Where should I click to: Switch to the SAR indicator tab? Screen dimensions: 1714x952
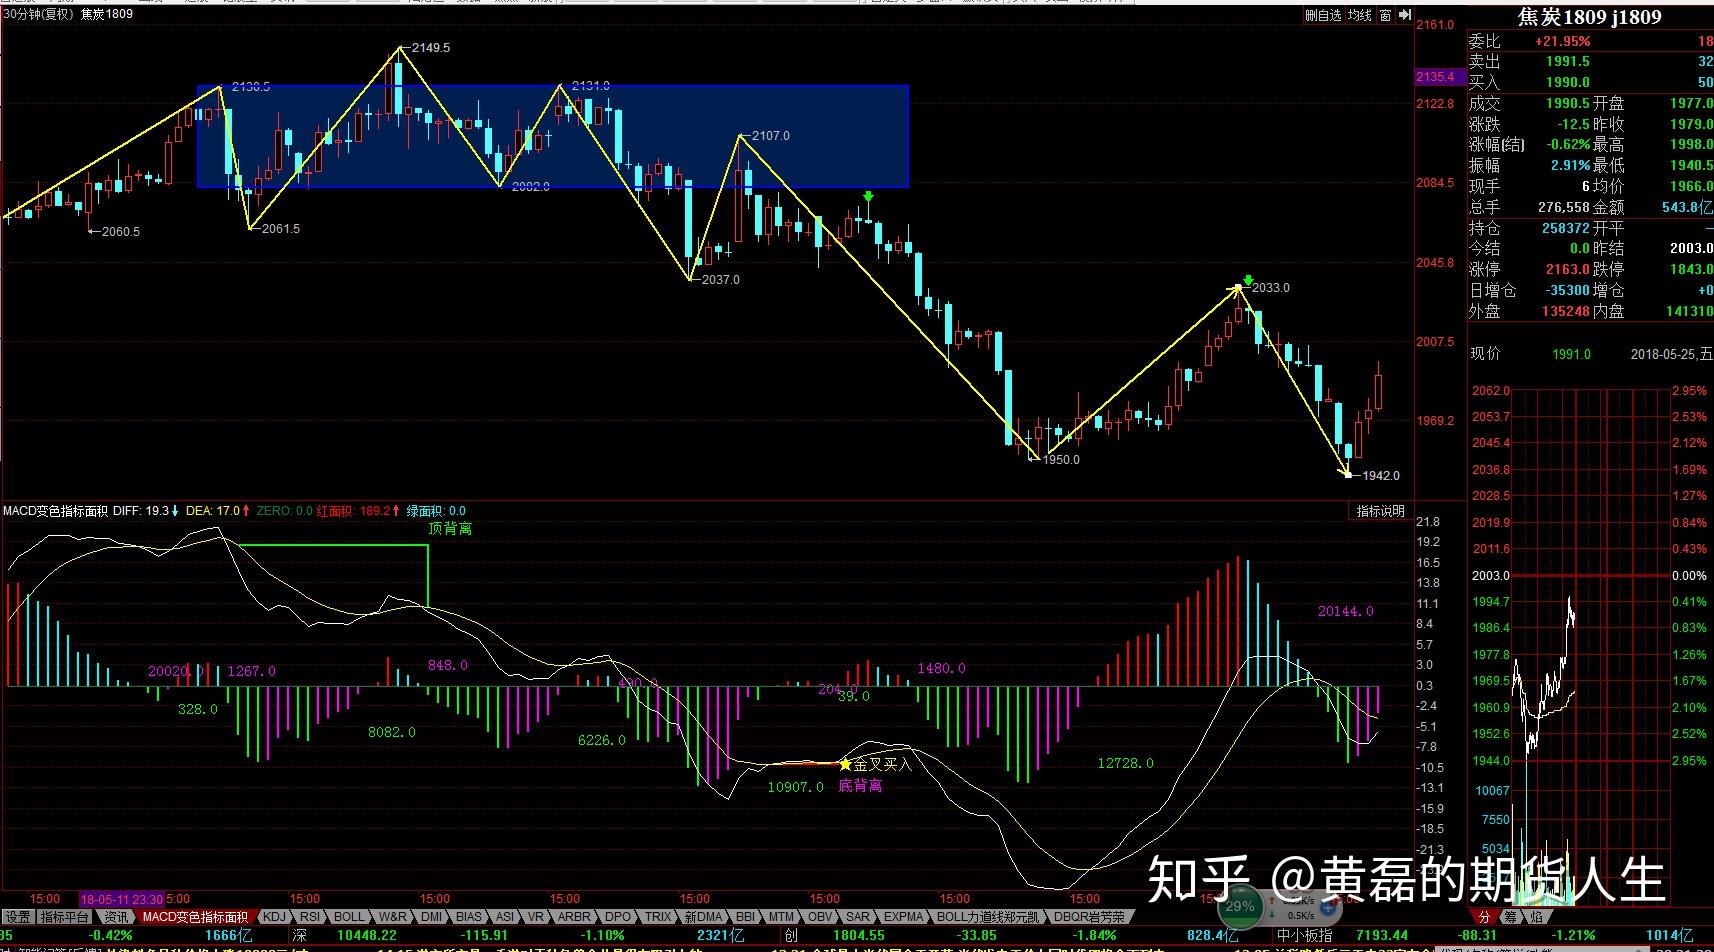[857, 916]
